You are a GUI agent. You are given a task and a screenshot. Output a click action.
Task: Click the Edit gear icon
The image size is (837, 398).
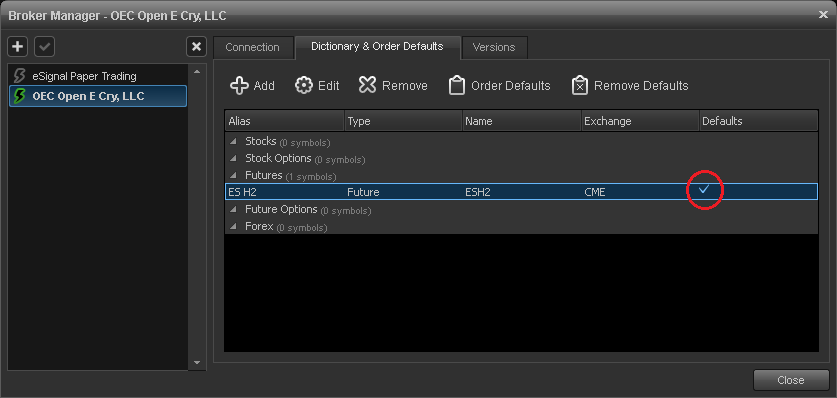304,86
